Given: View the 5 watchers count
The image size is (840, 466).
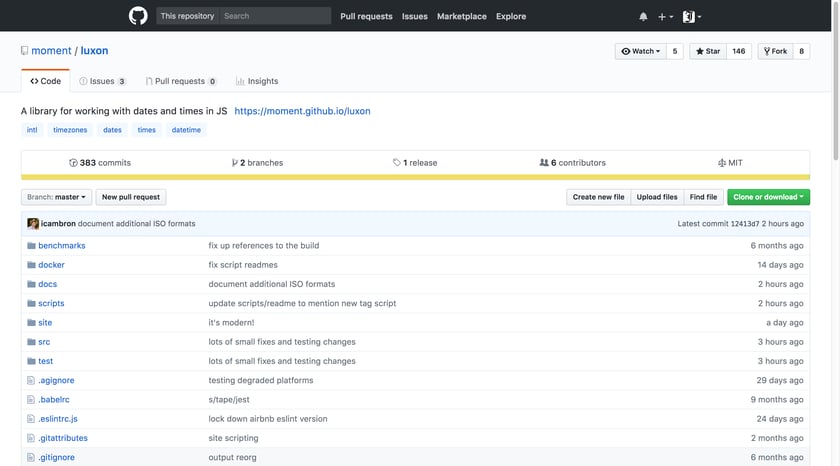Looking at the screenshot, I should (x=675, y=51).
